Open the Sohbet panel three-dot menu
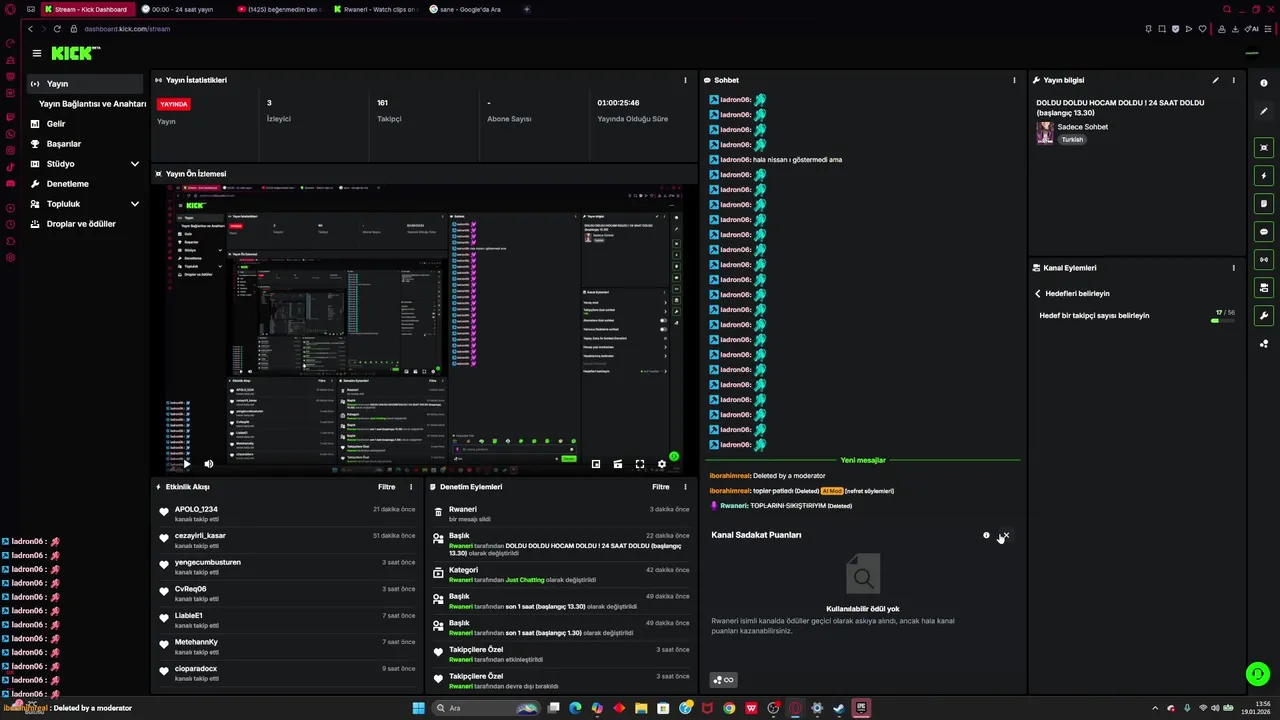Viewport: 1280px width, 720px height. click(1014, 80)
